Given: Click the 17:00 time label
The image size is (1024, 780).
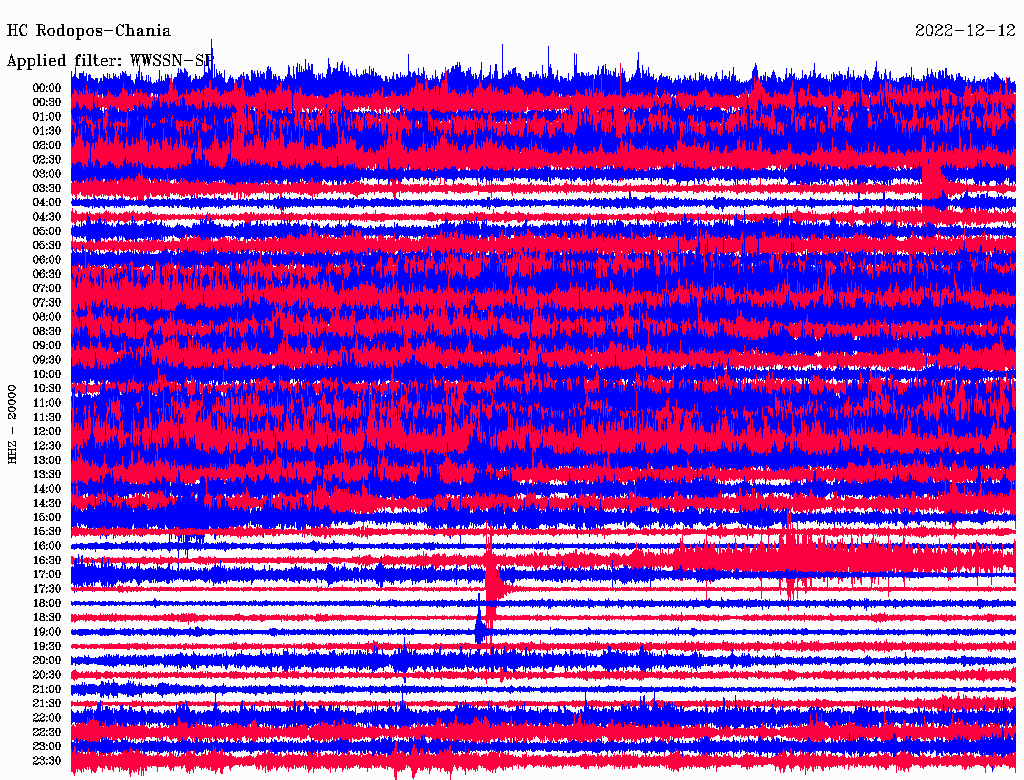Looking at the screenshot, I should pos(47,574).
